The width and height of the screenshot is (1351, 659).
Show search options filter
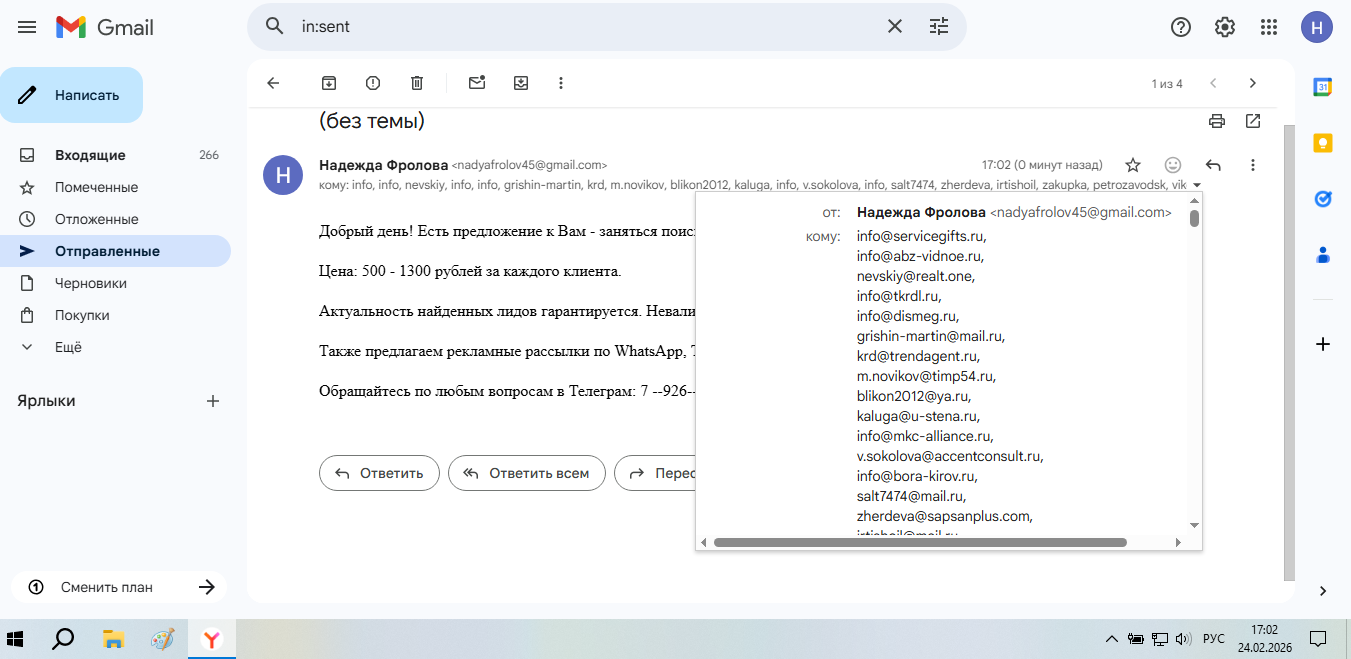[938, 27]
